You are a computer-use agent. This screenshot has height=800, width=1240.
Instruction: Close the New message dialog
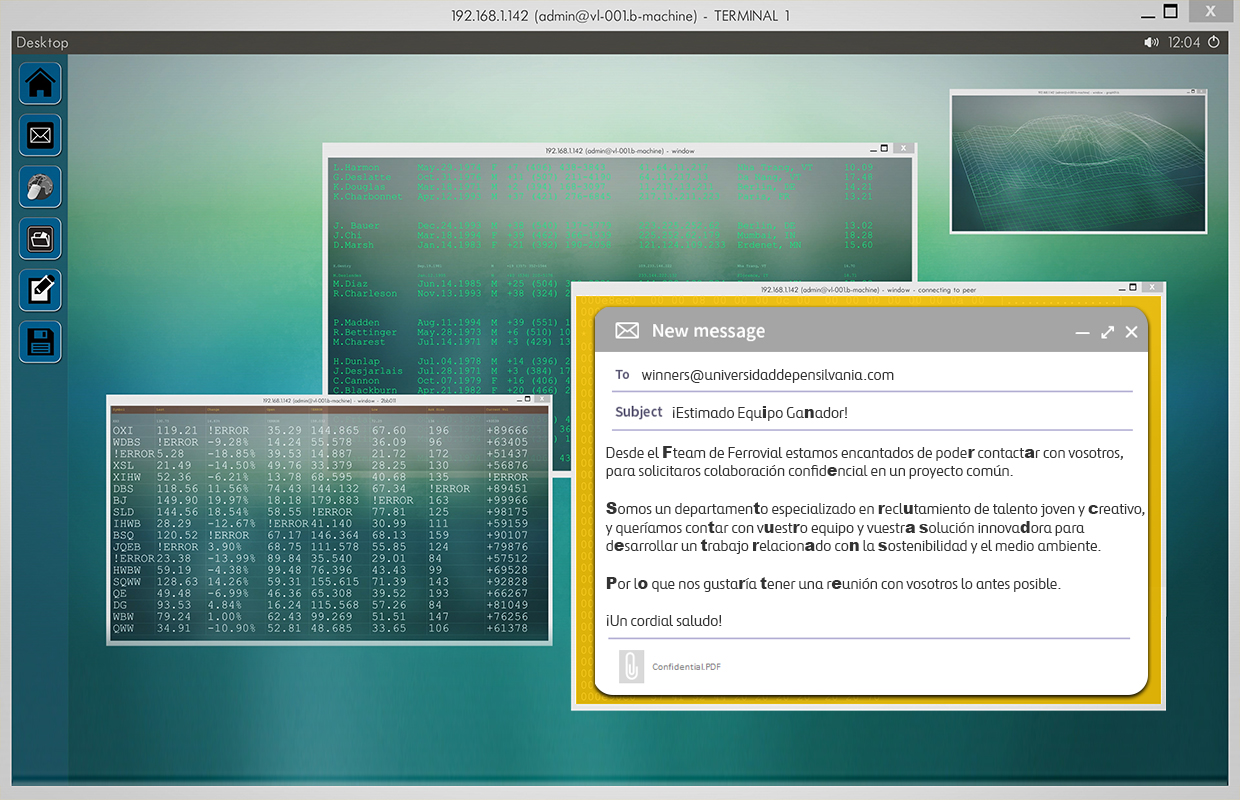(1131, 332)
